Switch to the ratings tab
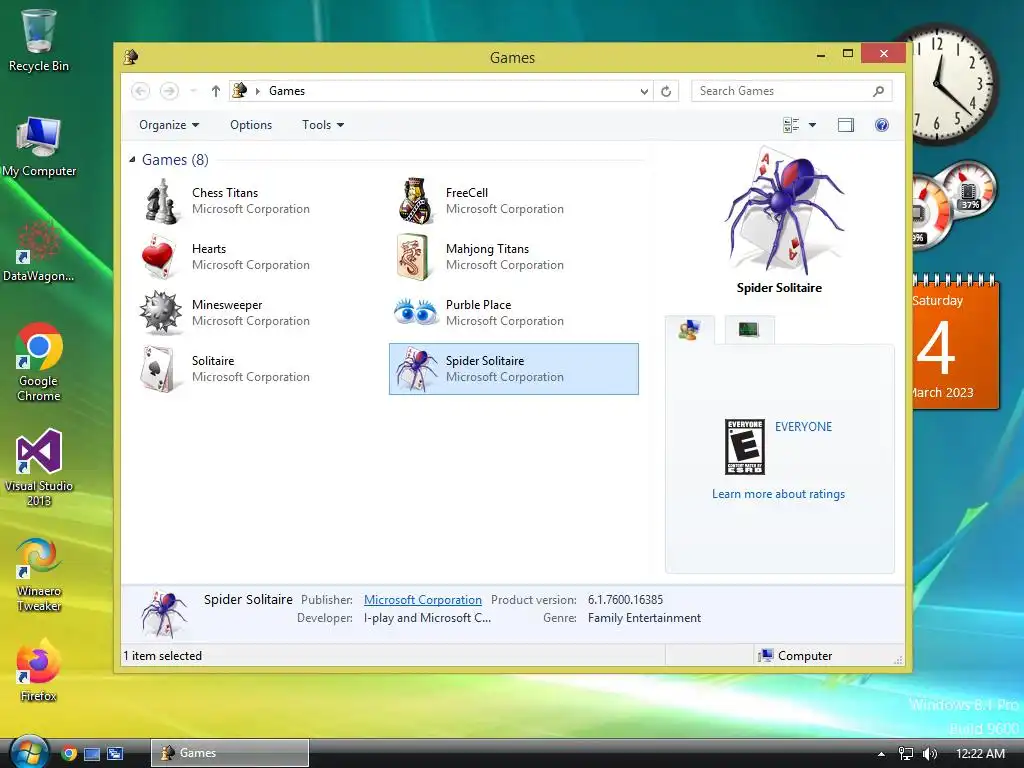This screenshot has height=768, width=1024. [x=690, y=330]
